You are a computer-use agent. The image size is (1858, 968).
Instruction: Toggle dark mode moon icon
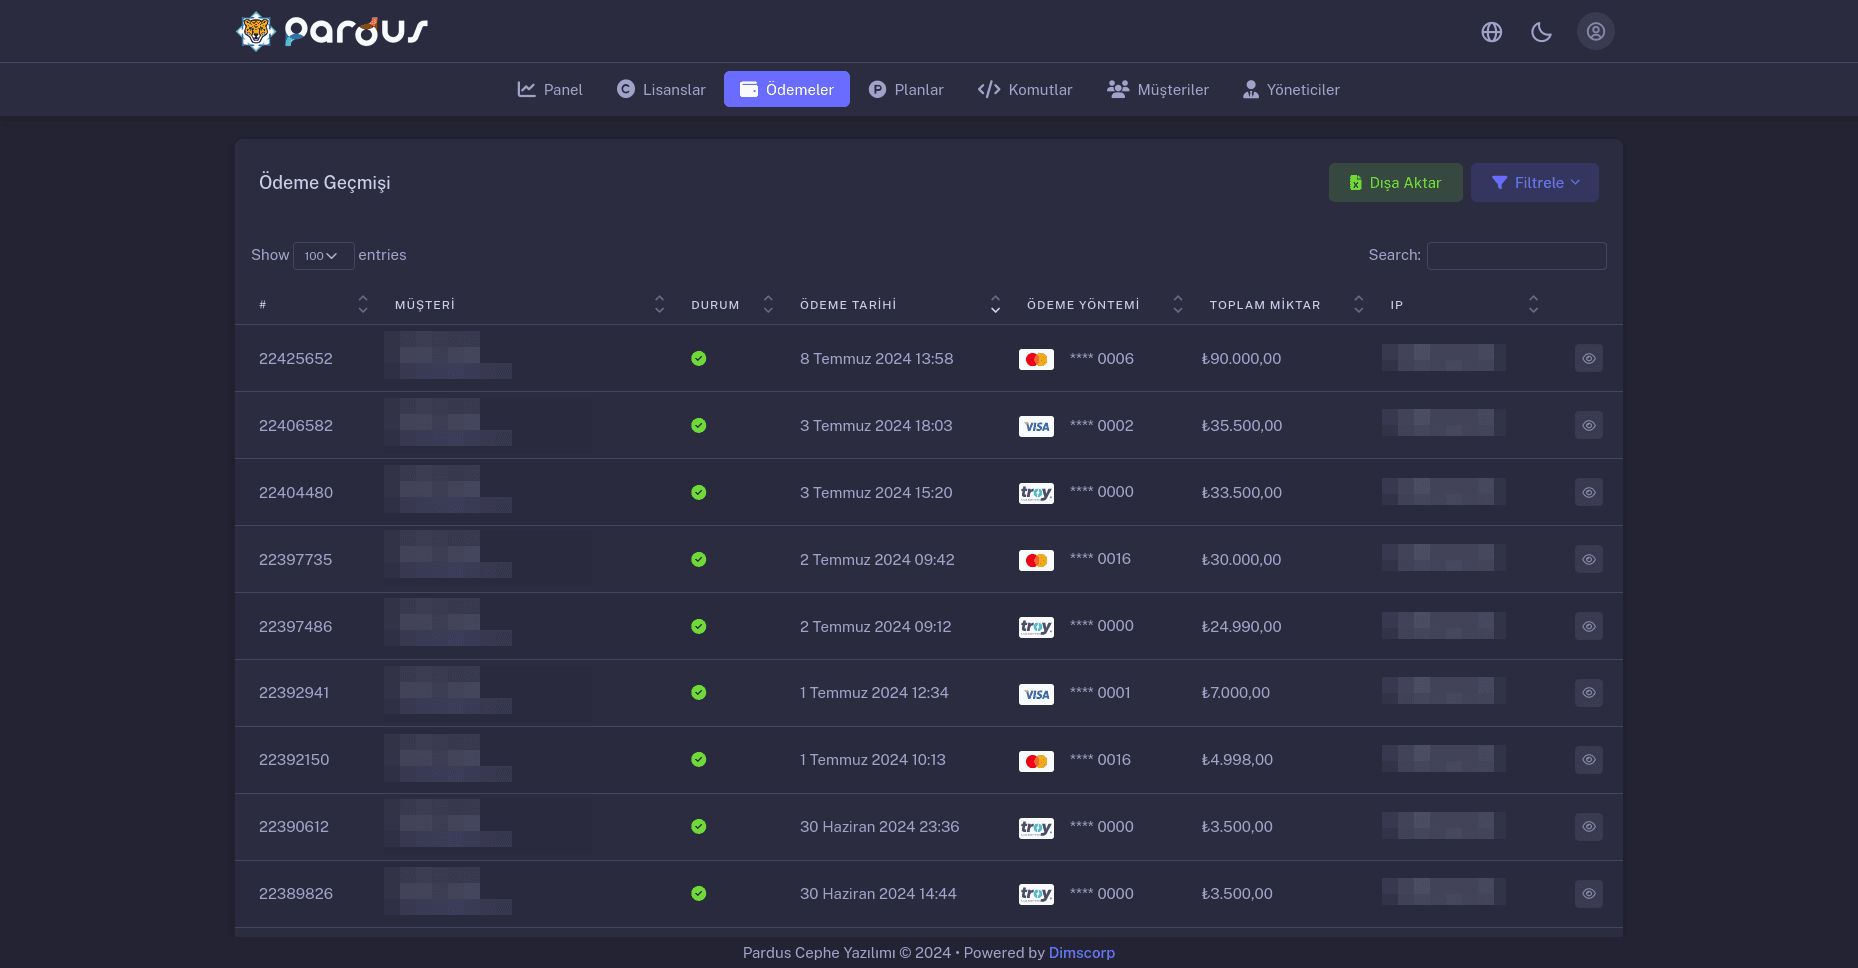[1541, 32]
